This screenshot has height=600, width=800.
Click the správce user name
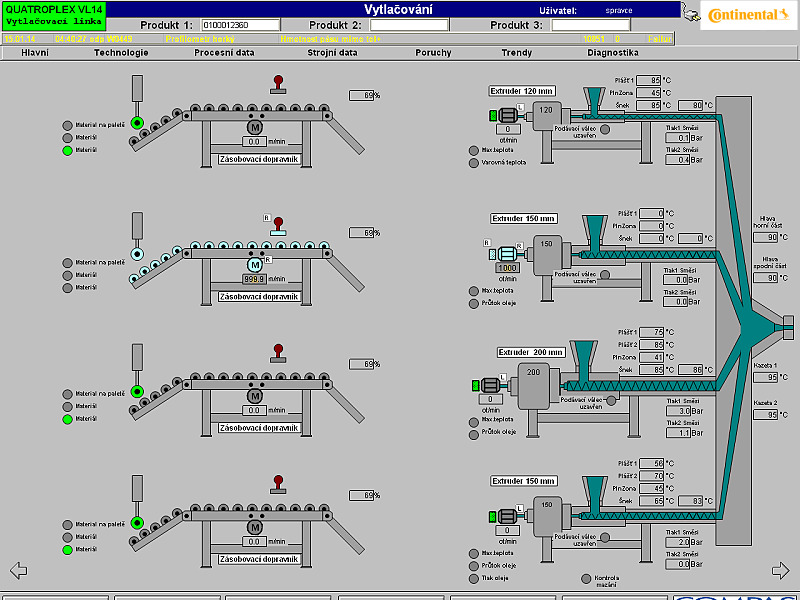tap(619, 10)
